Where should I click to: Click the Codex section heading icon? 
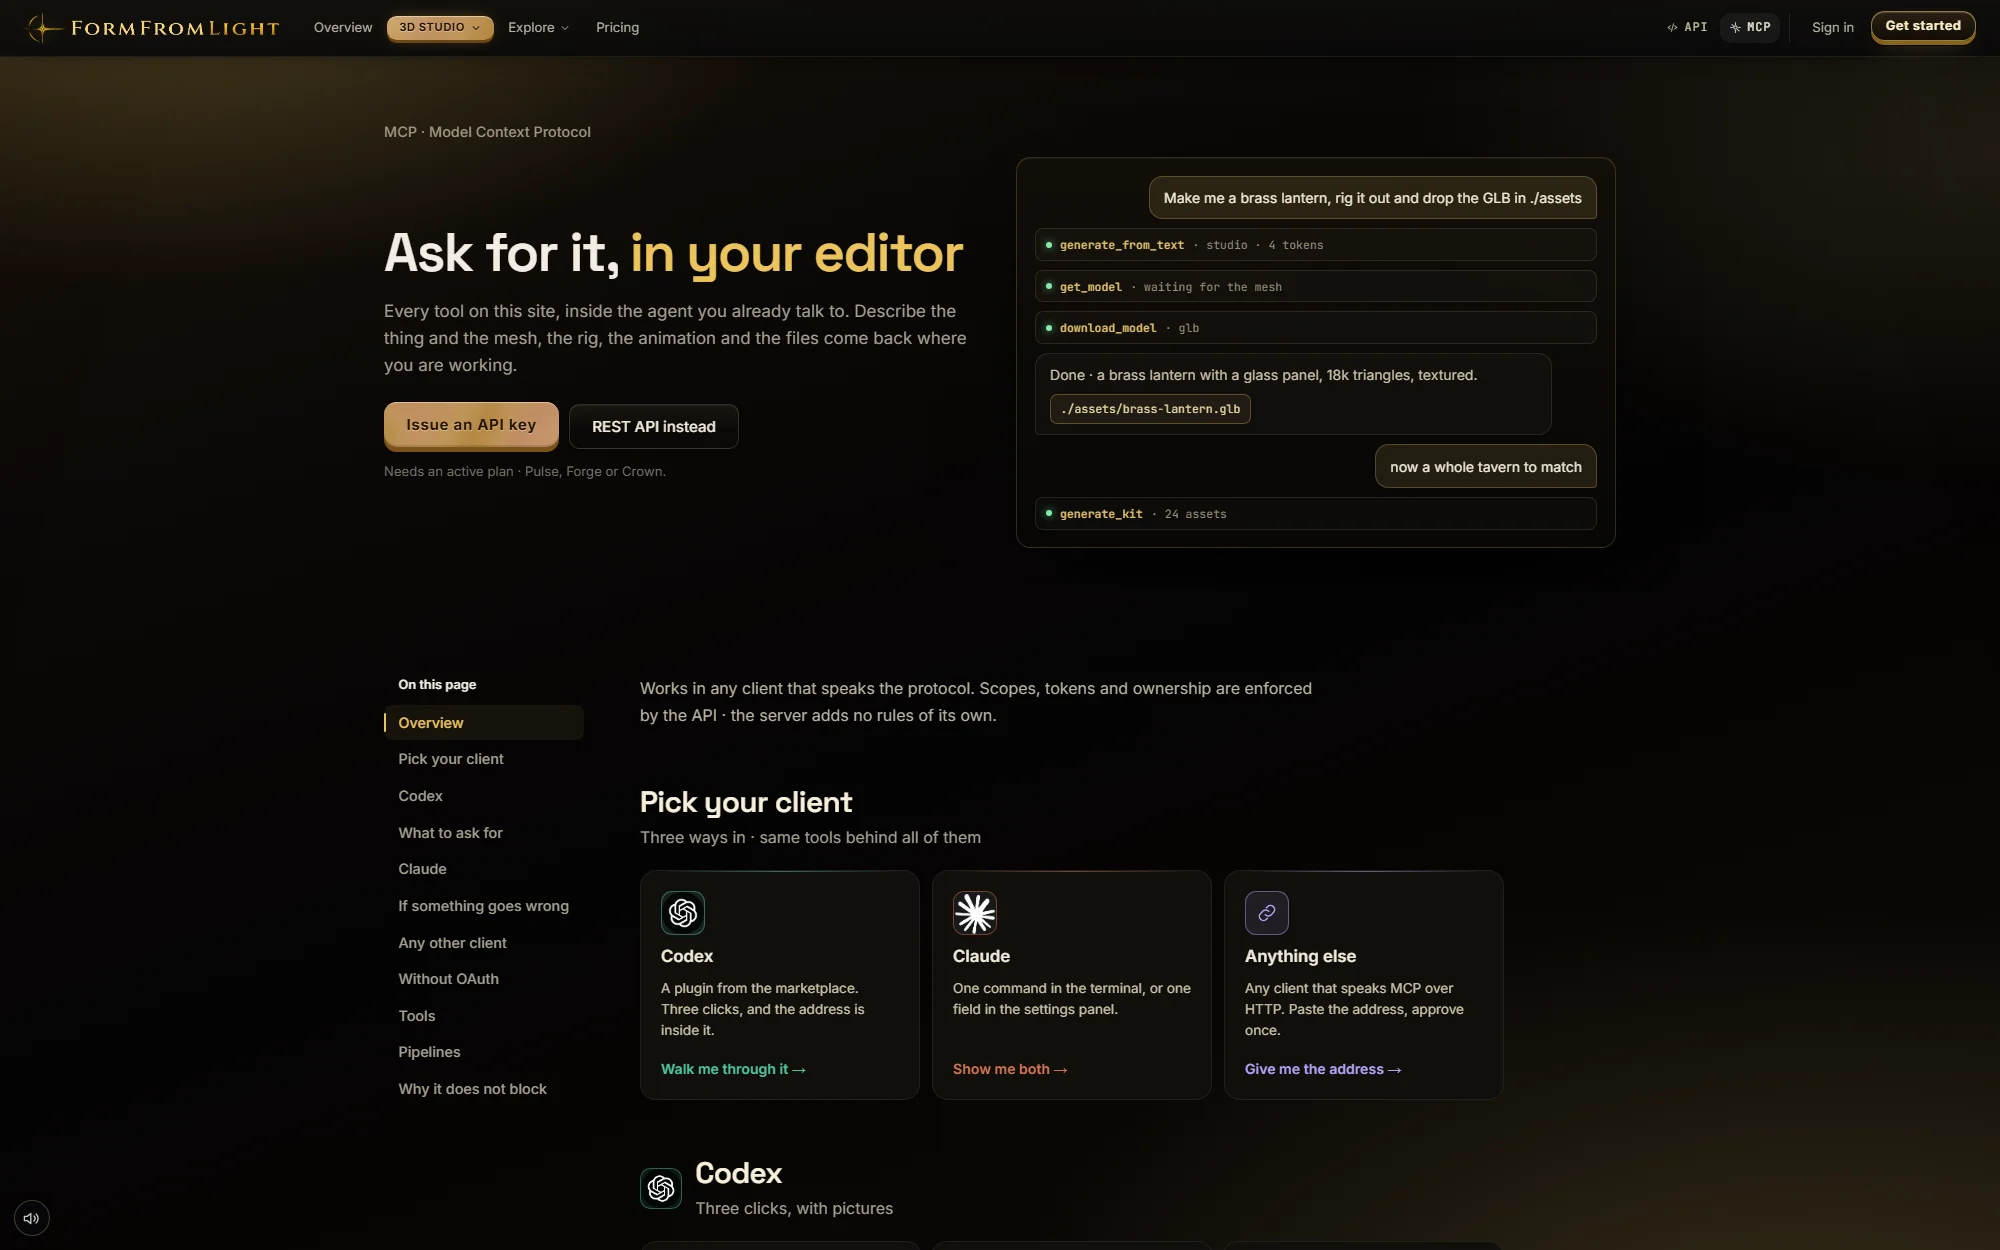(661, 1188)
